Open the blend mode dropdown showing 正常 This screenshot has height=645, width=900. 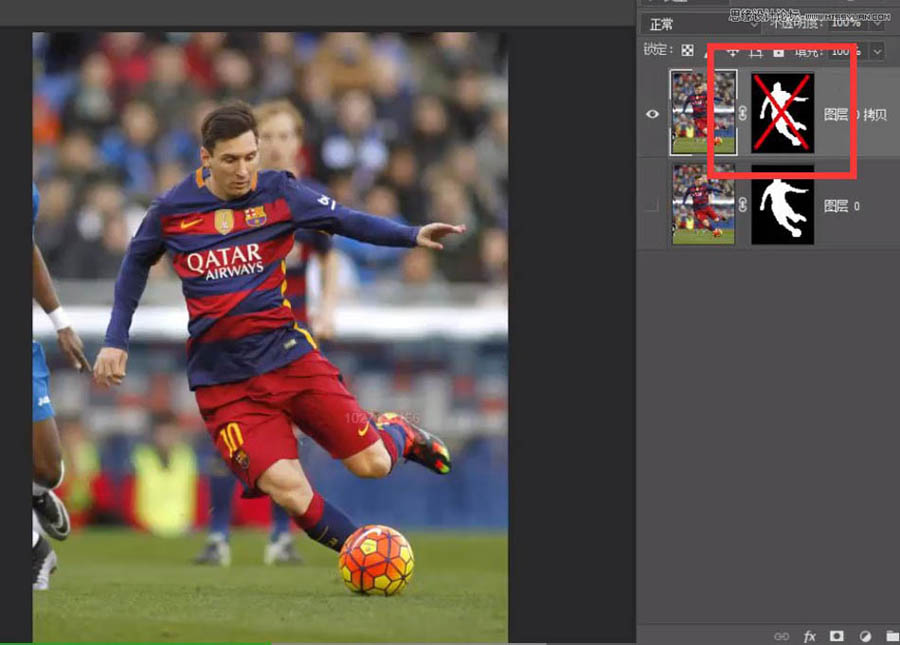click(701, 24)
